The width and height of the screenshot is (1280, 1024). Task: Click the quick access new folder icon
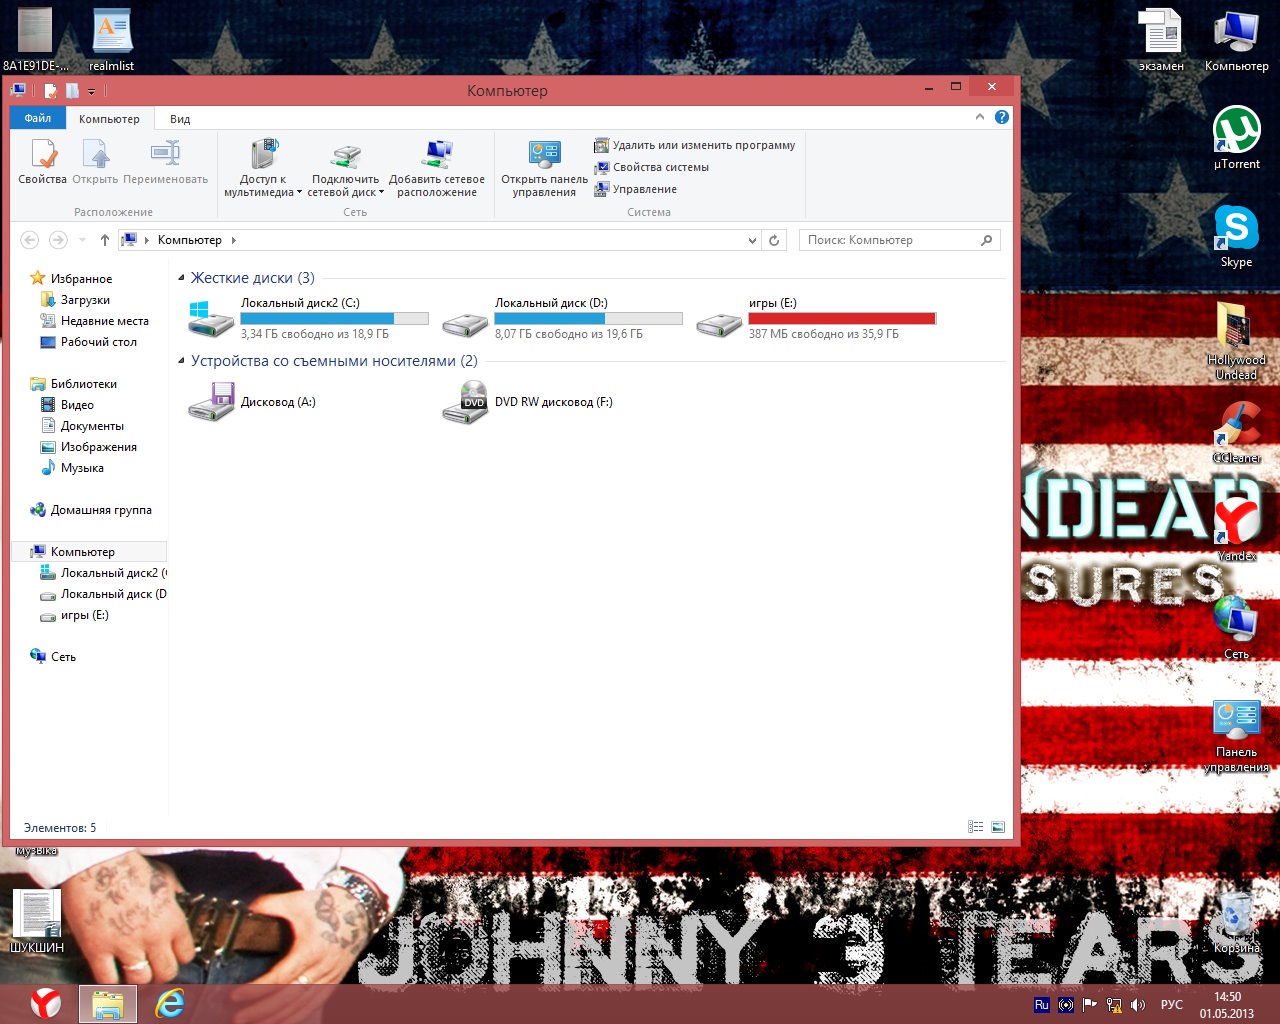72,91
